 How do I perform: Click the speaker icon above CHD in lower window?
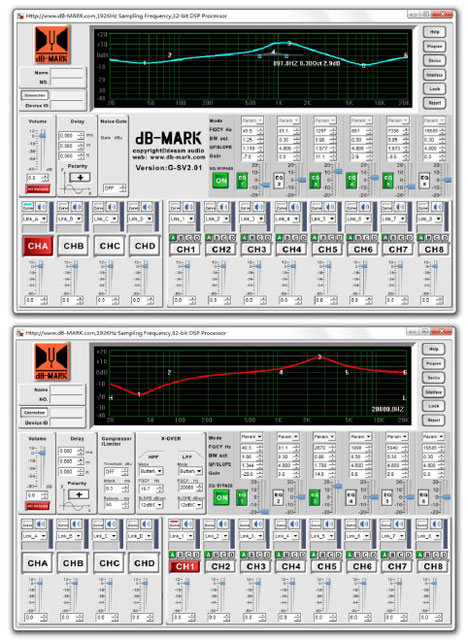pyautogui.click(x=146, y=524)
